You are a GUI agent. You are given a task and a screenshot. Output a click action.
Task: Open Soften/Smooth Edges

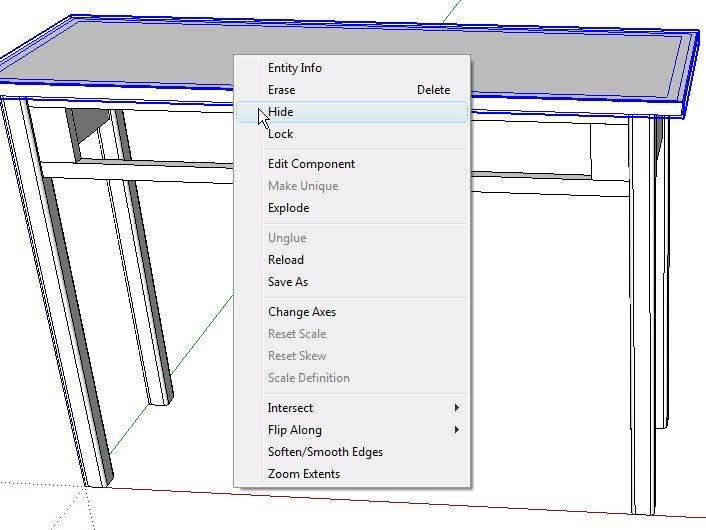pos(352,452)
